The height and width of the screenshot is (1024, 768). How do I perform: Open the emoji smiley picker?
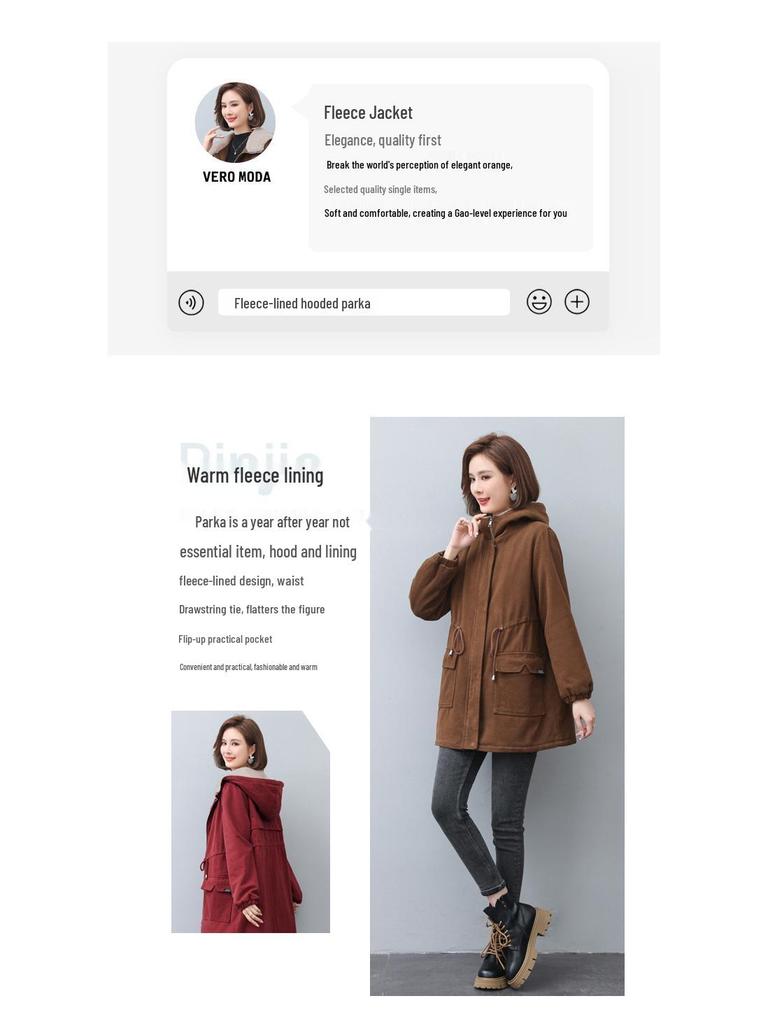point(539,302)
